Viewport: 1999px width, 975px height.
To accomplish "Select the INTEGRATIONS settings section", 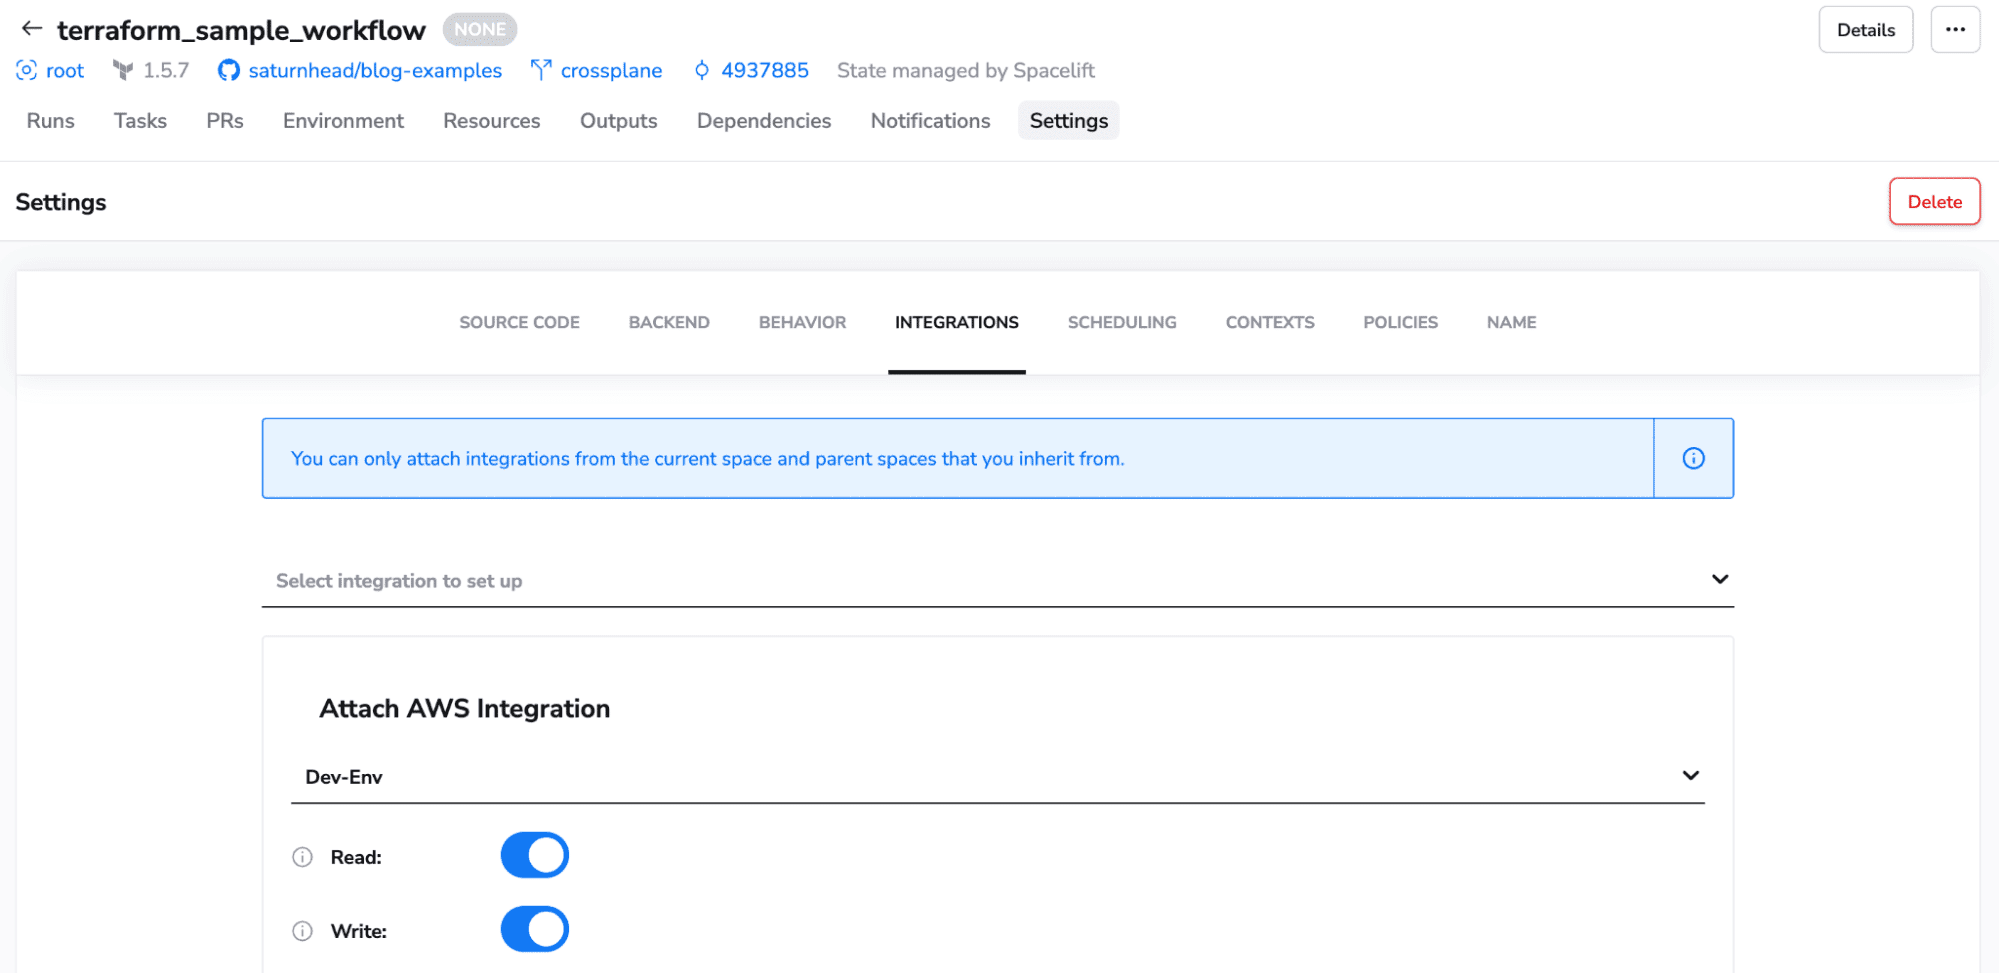I will 956,322.
